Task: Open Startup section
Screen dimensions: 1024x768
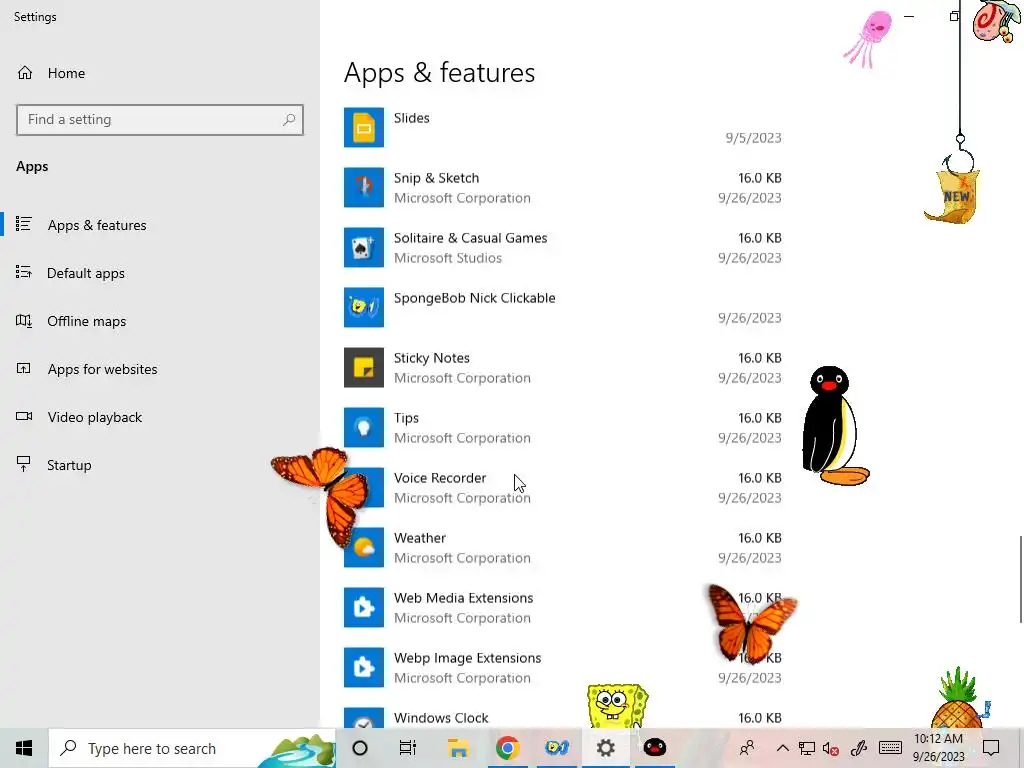Action: point(160,465)
